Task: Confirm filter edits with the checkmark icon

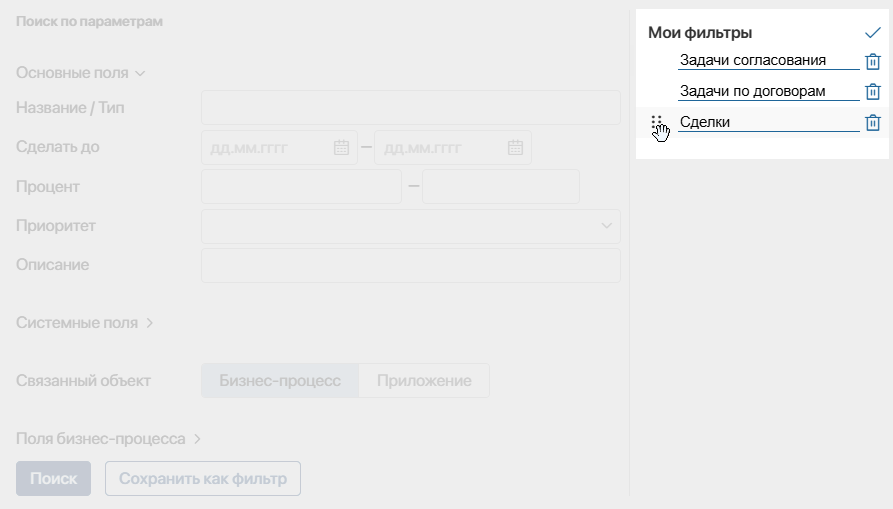Action: (x=872, y=33)
